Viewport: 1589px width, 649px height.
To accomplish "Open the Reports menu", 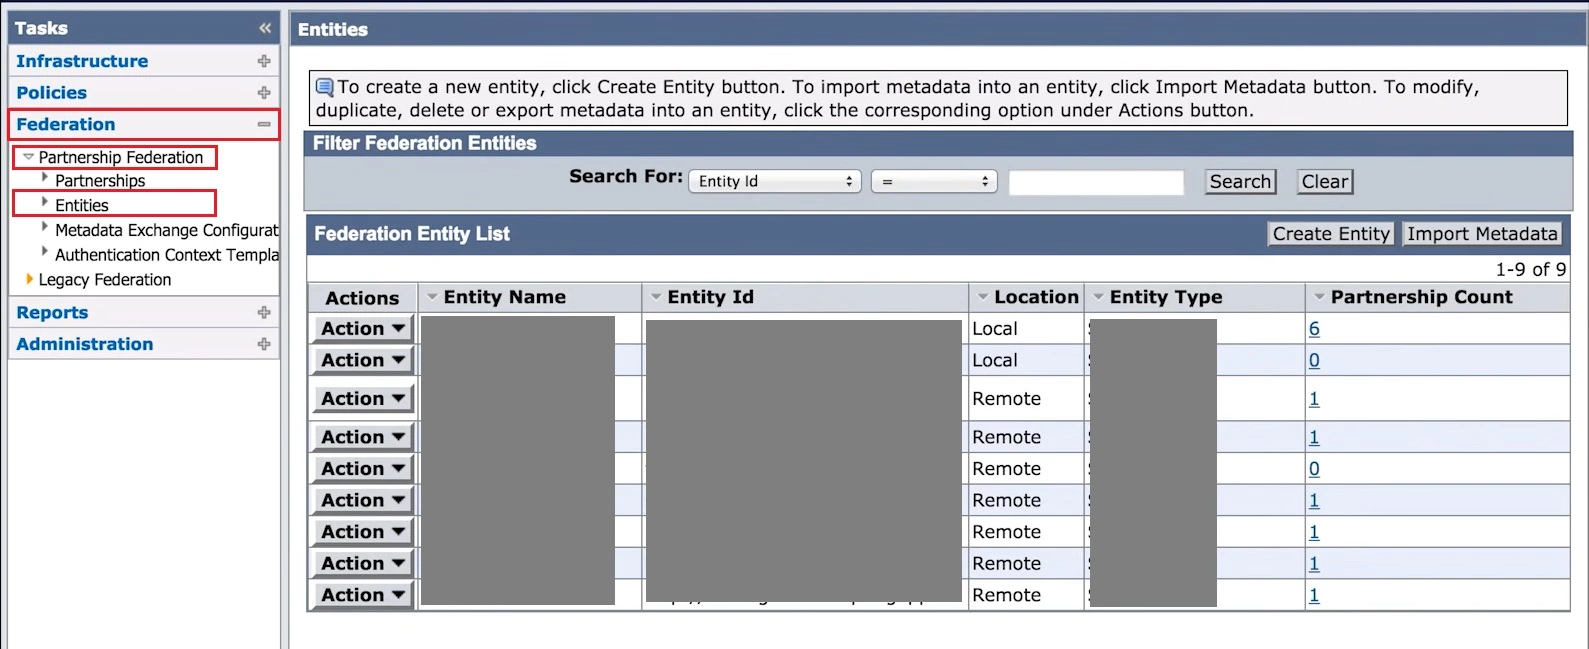I will (x=52, y=313).
